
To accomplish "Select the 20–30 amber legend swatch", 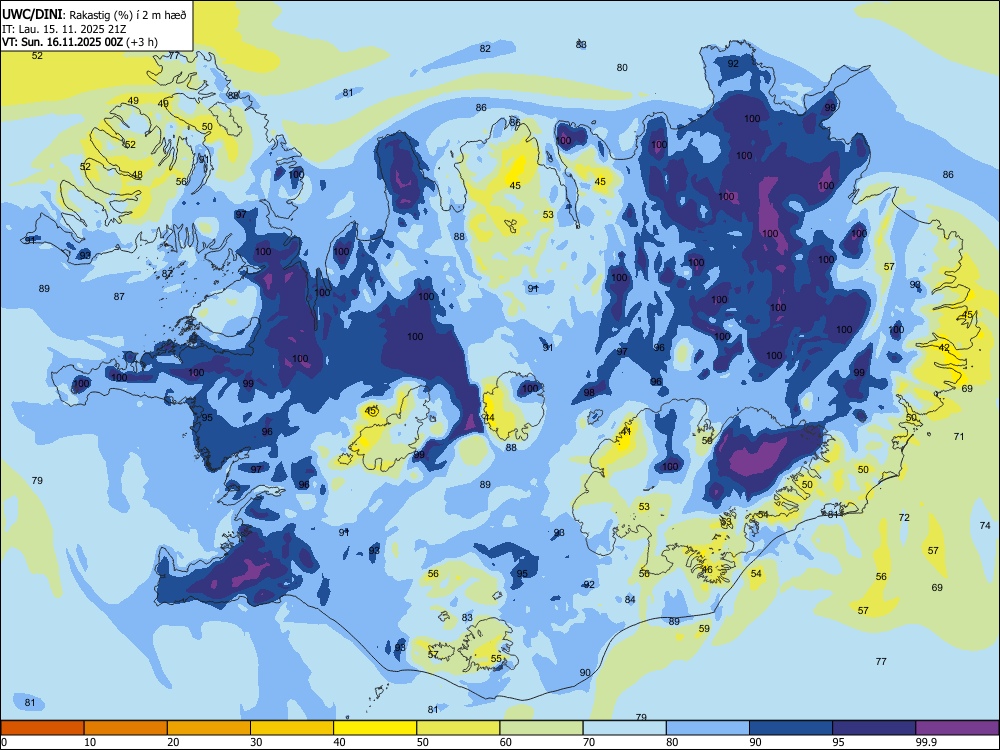I will coord(209,728).
